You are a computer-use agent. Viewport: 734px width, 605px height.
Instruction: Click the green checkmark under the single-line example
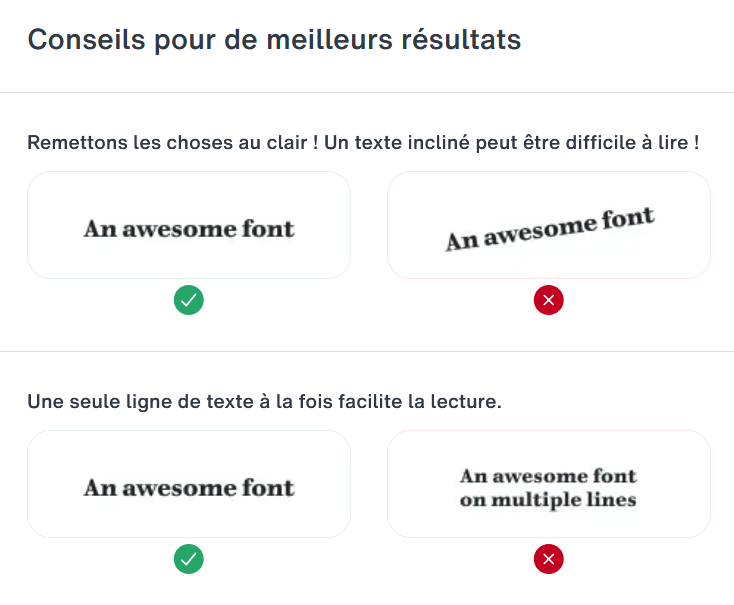coord(189,559)
